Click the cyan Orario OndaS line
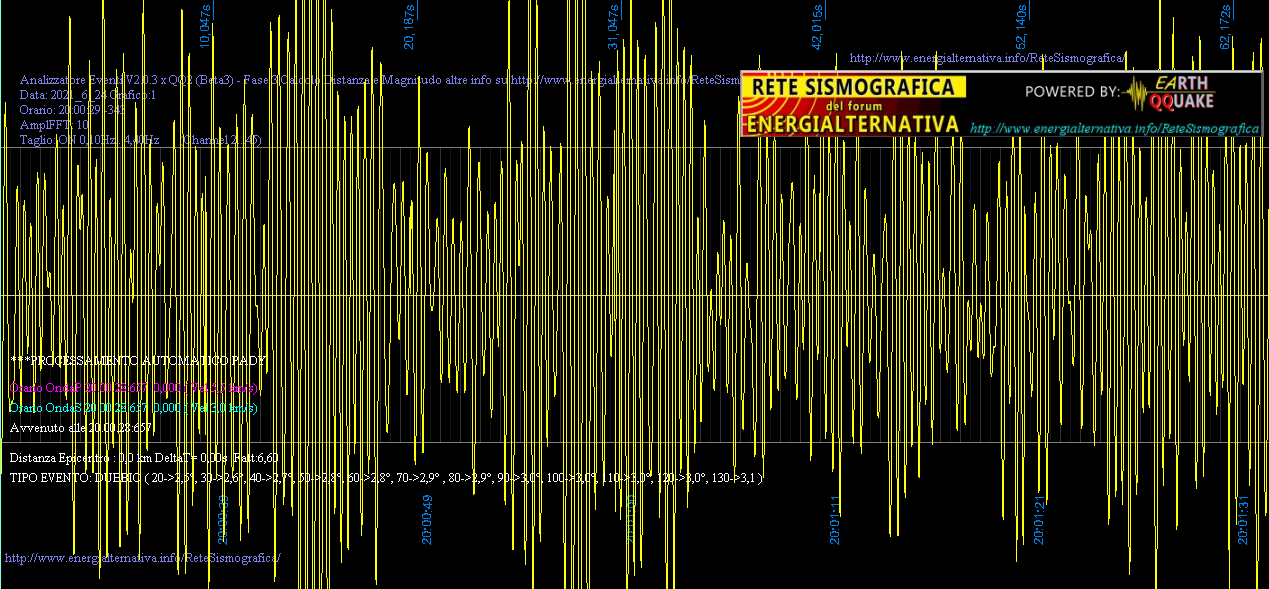This screenshot has height=589, width=1269. [x=133, y=408]
